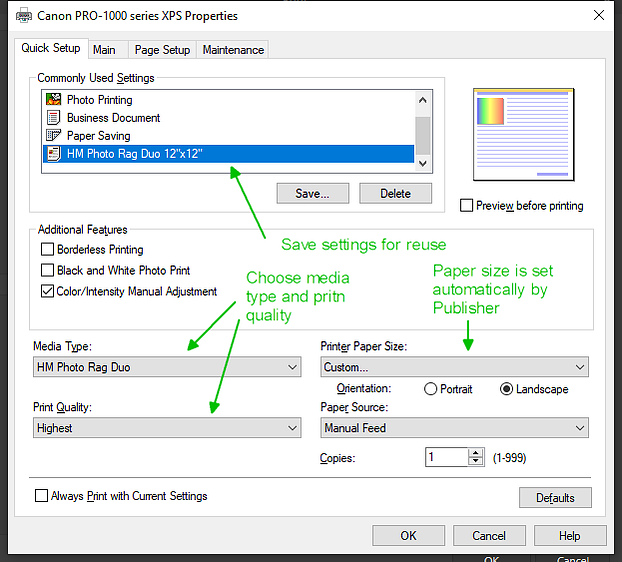
Task: Open the Print Quality dropdown
Action: 167,428
